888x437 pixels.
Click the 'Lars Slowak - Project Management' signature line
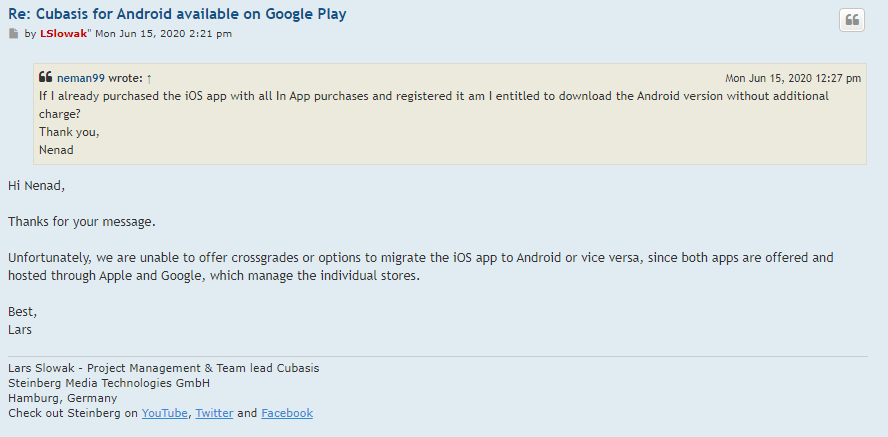point(164,368)
